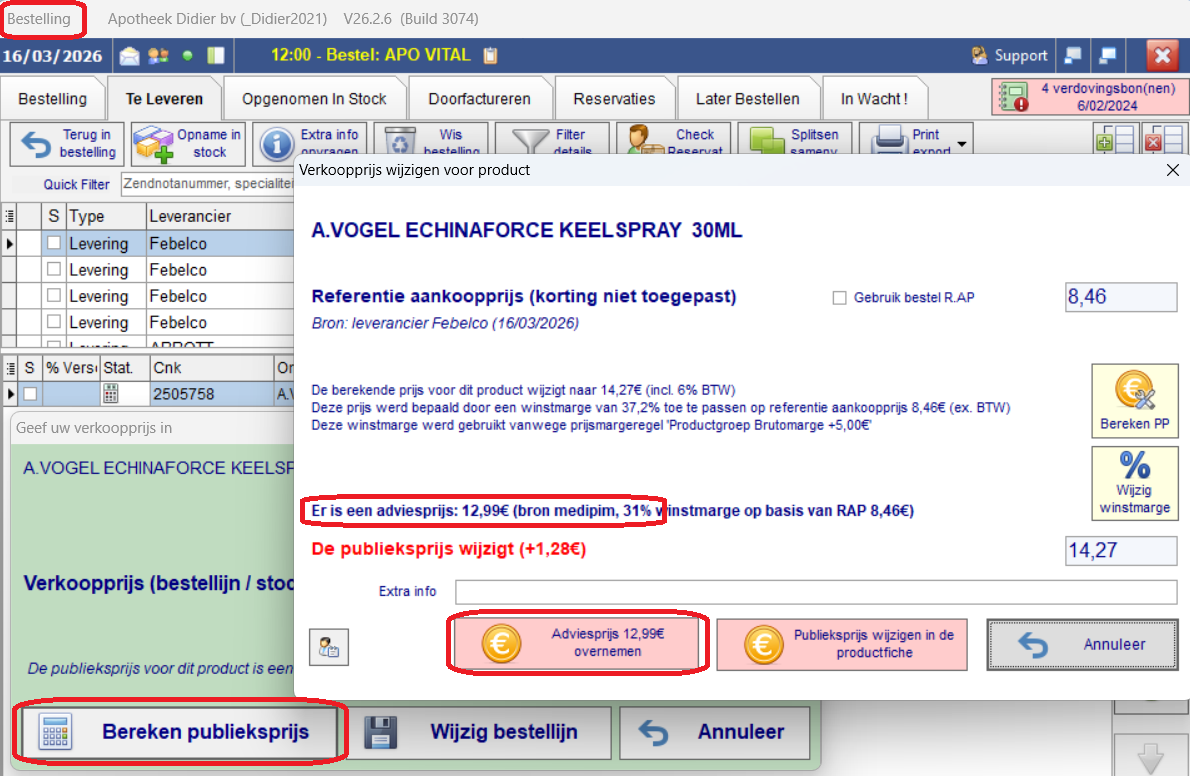Click Adviesprijs 12,99€ overnemen button

(x=577, y=643)
